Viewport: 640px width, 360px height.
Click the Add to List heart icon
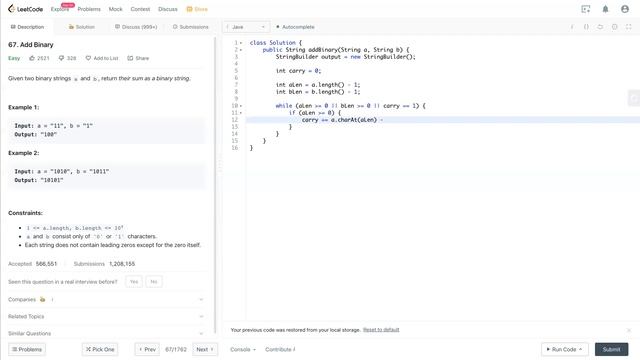88,58
